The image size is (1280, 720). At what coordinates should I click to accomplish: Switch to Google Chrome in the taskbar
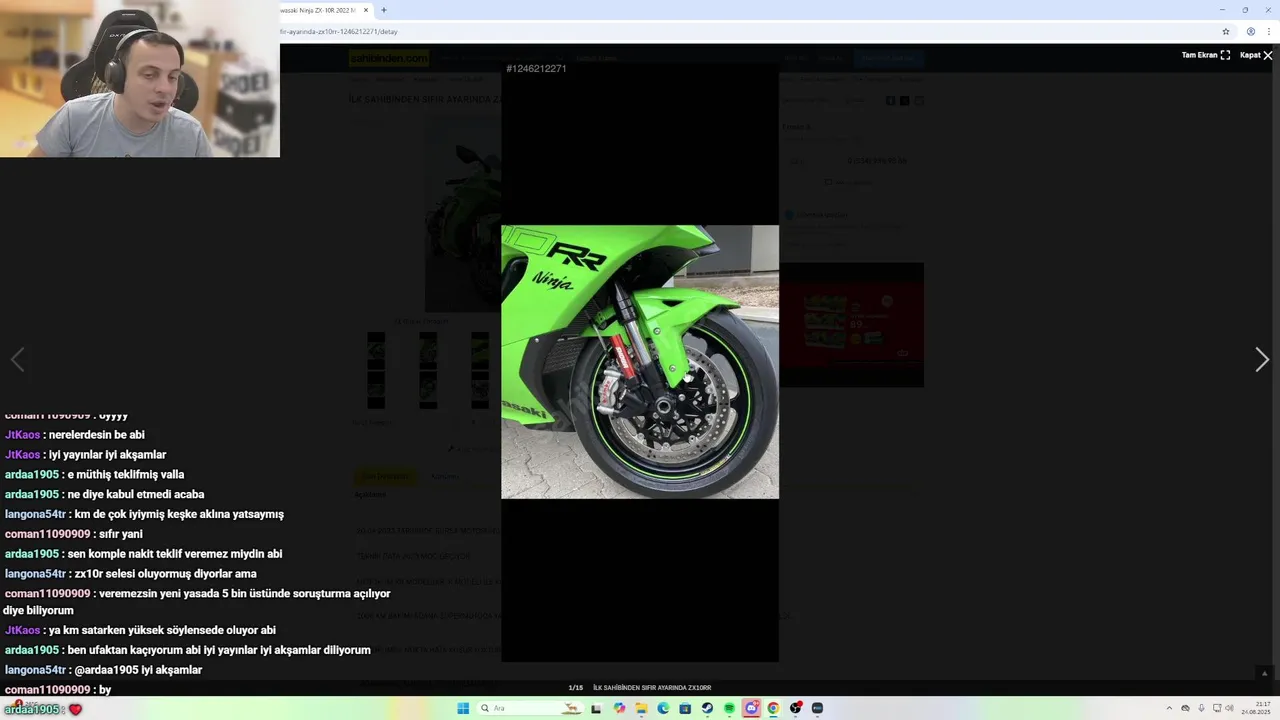[773, 708]
